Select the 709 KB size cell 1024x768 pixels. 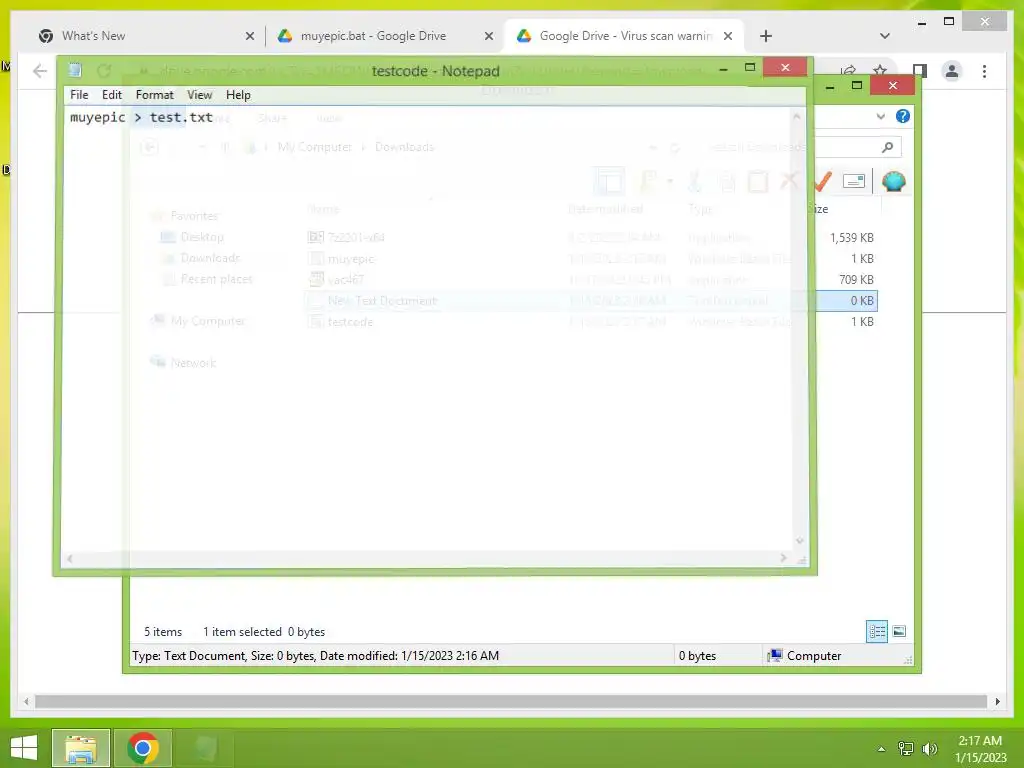tap(856, 280)
